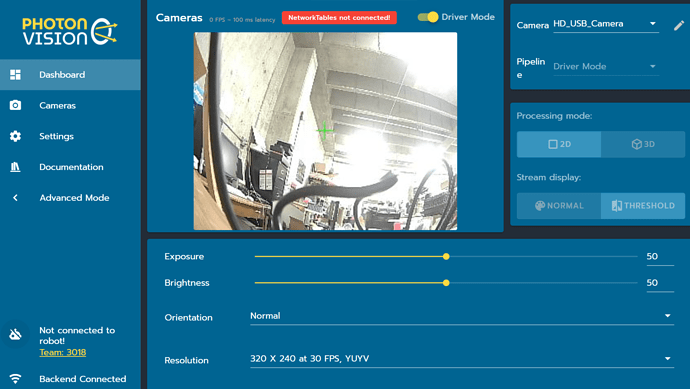690x389 pixels.
Task: Toggle the Driver Mode switch
Action: [x=428, y=17]
